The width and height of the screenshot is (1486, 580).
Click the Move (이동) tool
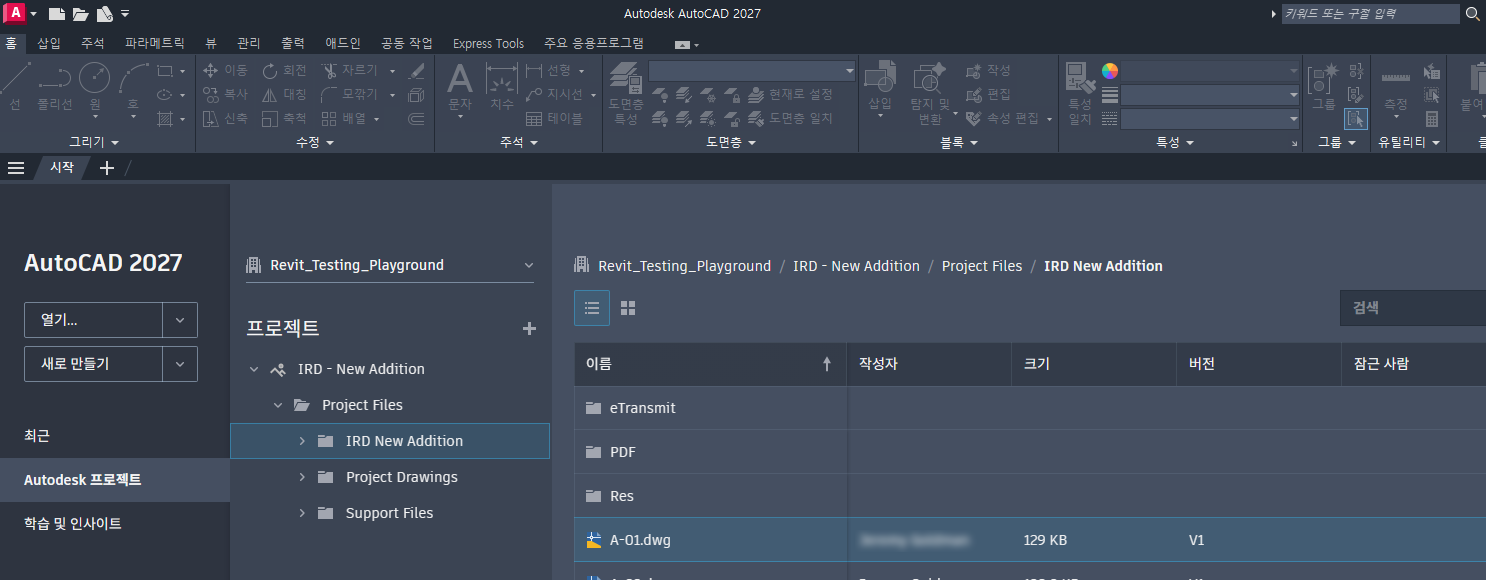(225, 70)
